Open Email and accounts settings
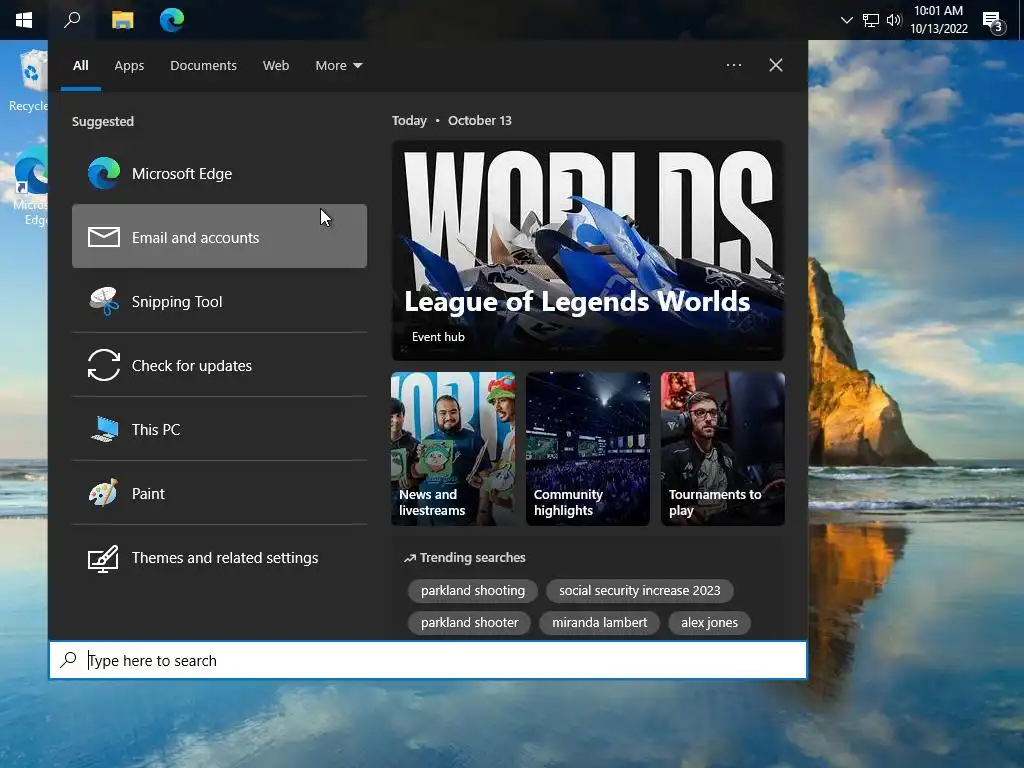Image resolution: width=1024 pixels, height=768 pixels. [x=219, y=236]
